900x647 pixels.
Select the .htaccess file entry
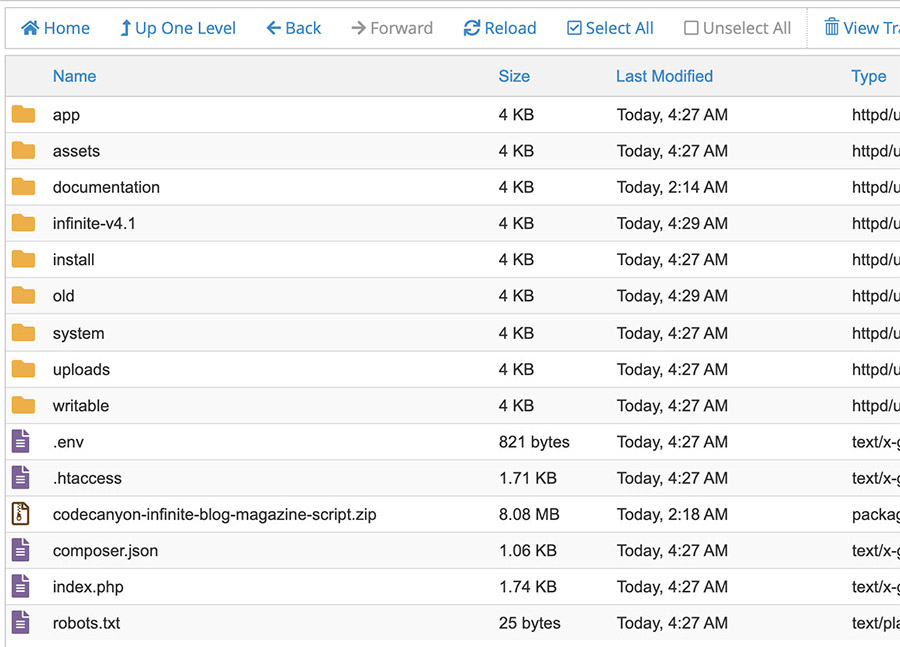87,478
